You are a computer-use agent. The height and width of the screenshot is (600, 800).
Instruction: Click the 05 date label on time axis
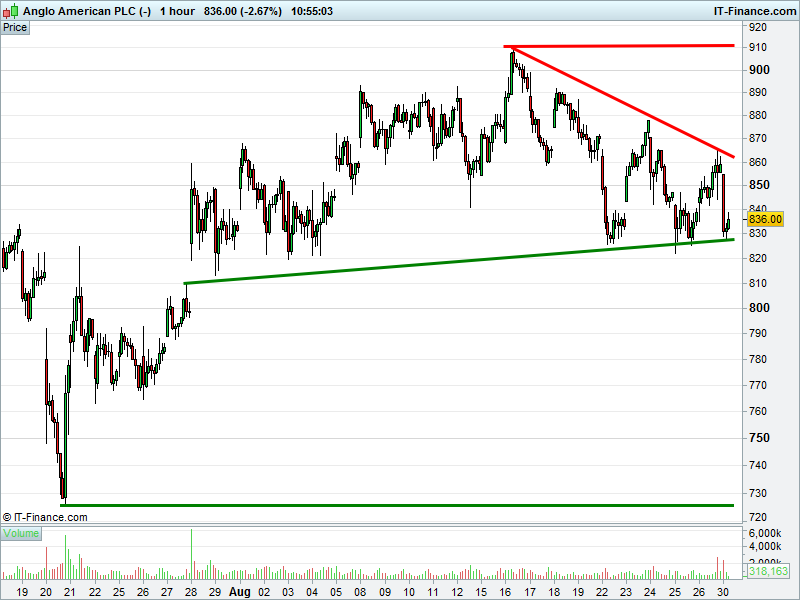[336, 592]
